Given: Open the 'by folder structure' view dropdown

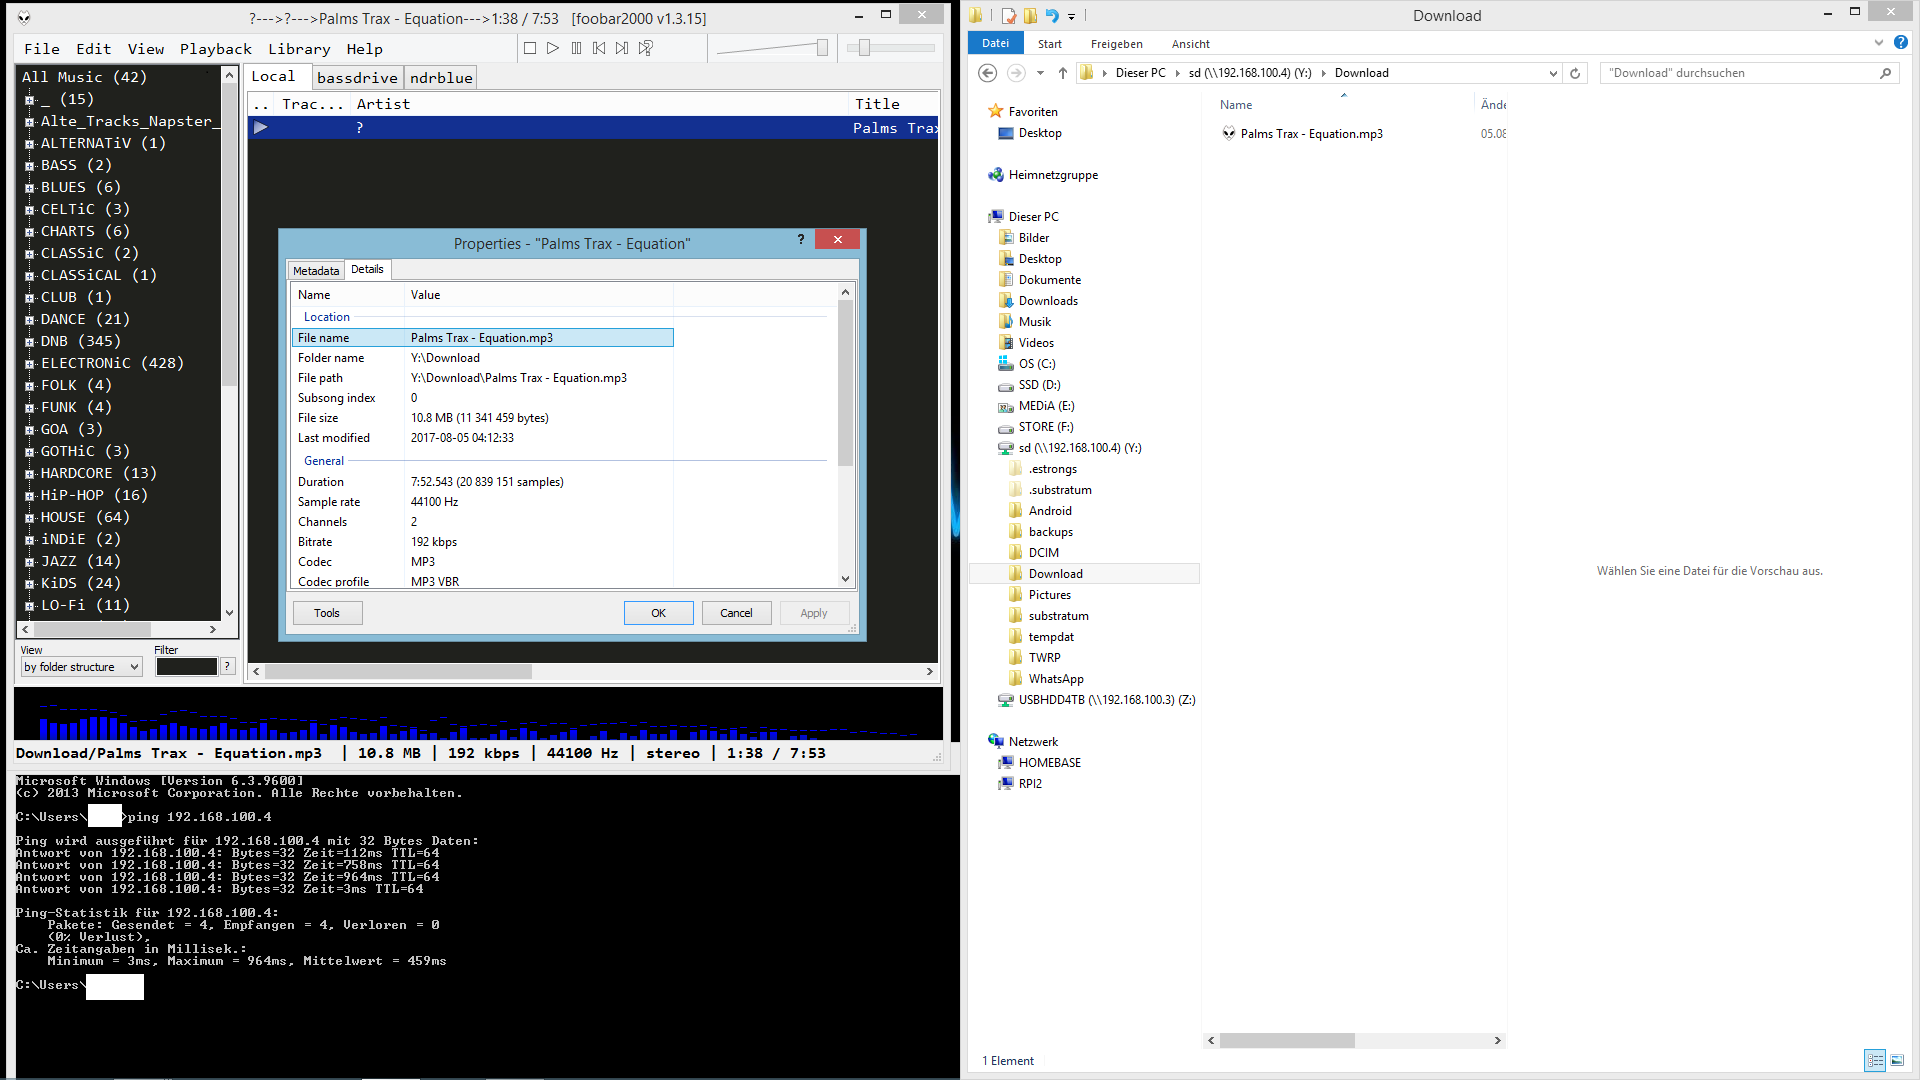Looking at the screenshot, I should click(81, 667).
